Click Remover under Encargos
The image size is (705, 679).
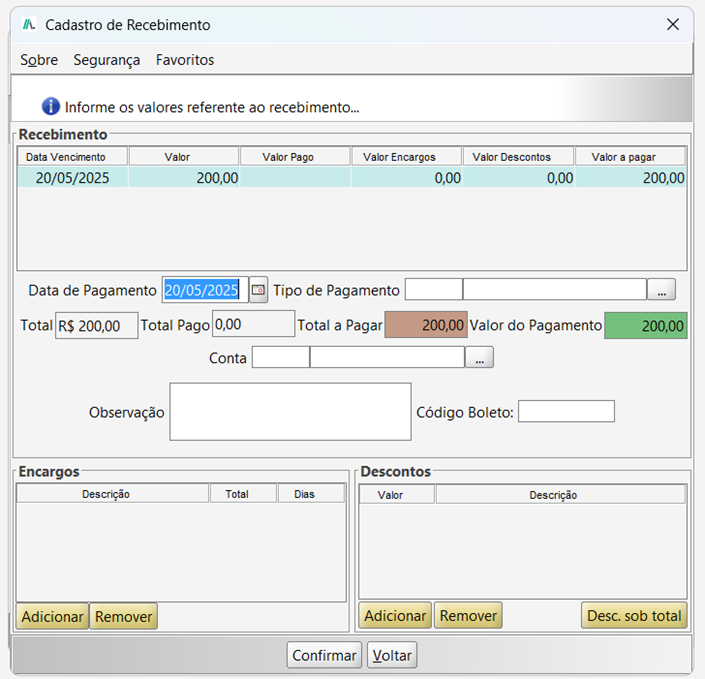pyautogui.click(x=124, y=616)
